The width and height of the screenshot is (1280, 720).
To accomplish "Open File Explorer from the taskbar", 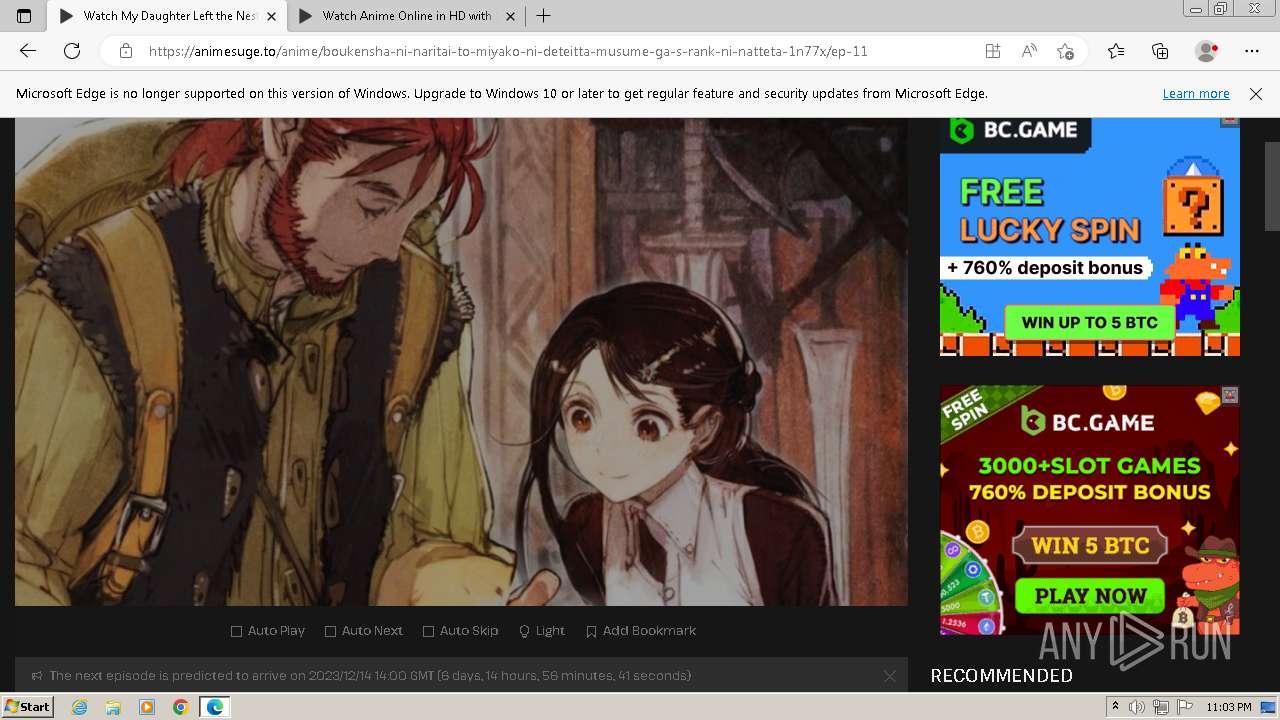I will point(113,707).
